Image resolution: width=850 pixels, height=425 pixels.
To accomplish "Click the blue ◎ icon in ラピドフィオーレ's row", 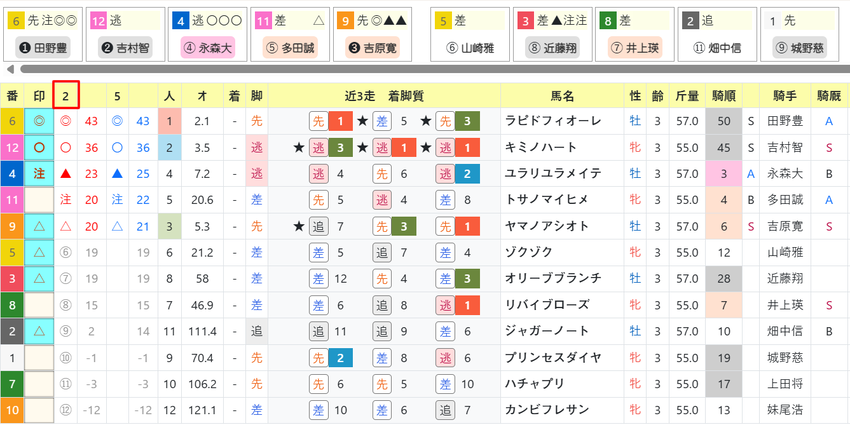I will point(117,121).
